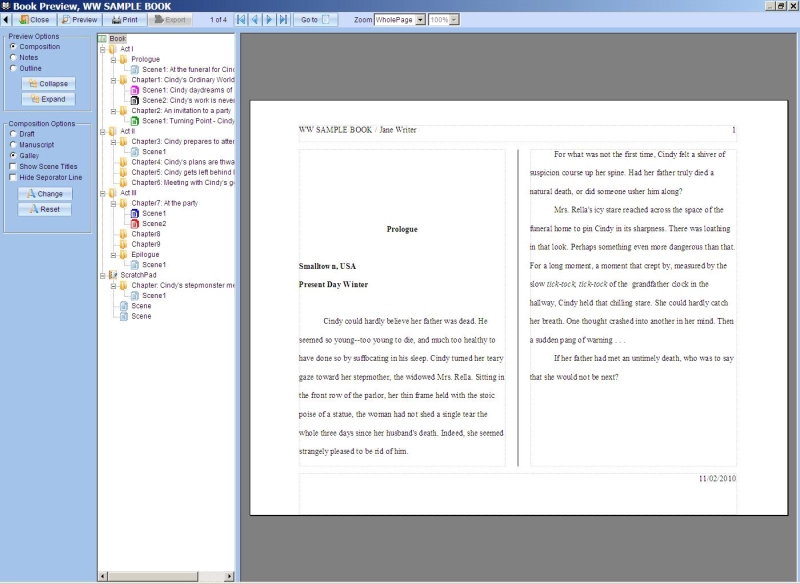
Task: Click the Chapter5 folder icon
Action: click(x=123, y=172)
